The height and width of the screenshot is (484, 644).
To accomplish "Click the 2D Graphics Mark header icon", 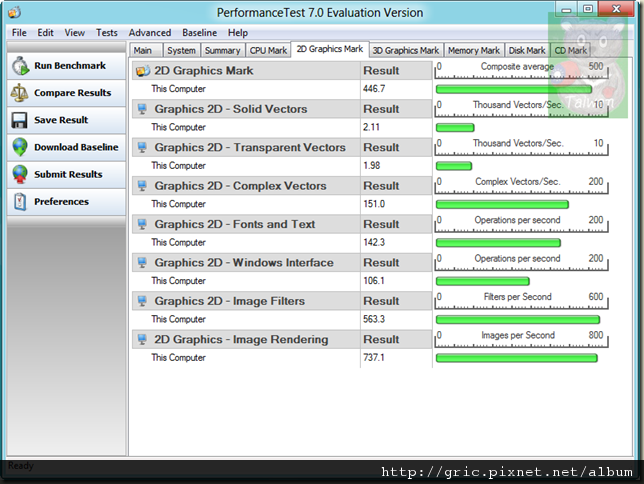I will click(x=143, y=71).
